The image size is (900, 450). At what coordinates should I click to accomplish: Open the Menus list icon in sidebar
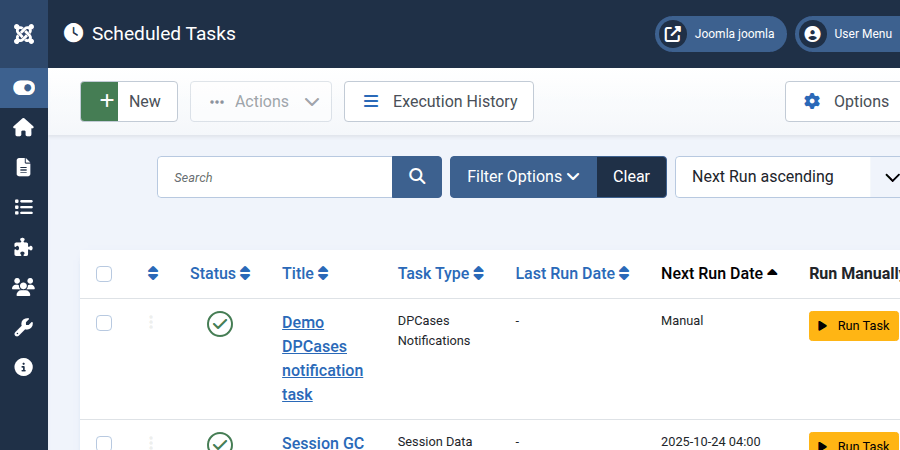click(24, 207)
